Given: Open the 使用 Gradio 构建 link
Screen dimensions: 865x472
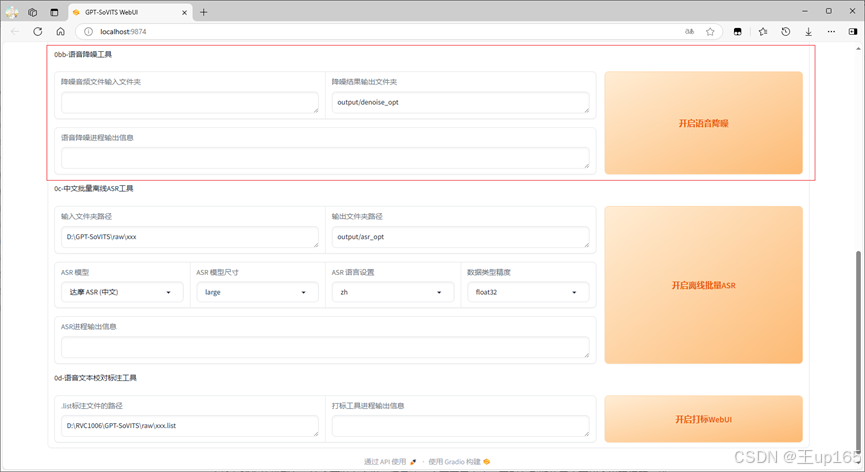Looking at the screenshot, I should tap(459, 462).
